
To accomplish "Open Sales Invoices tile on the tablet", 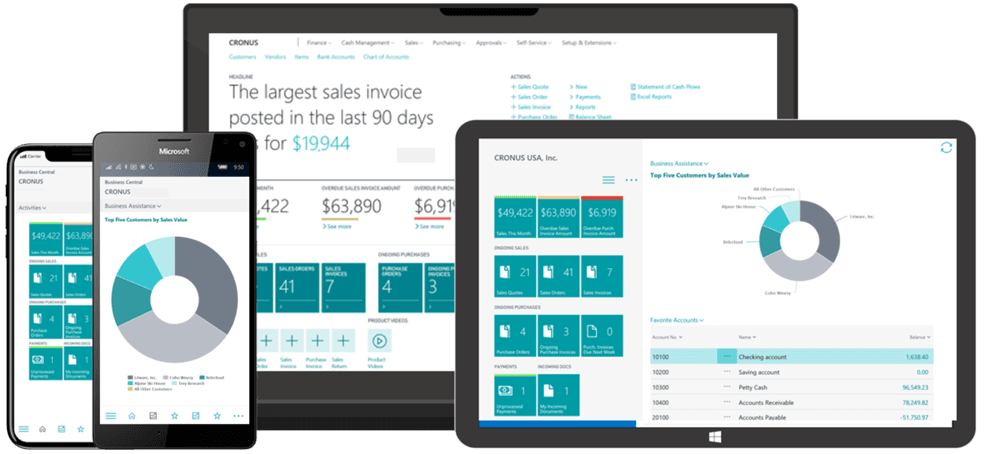I will pyautogui.click(x=602, y=276).
